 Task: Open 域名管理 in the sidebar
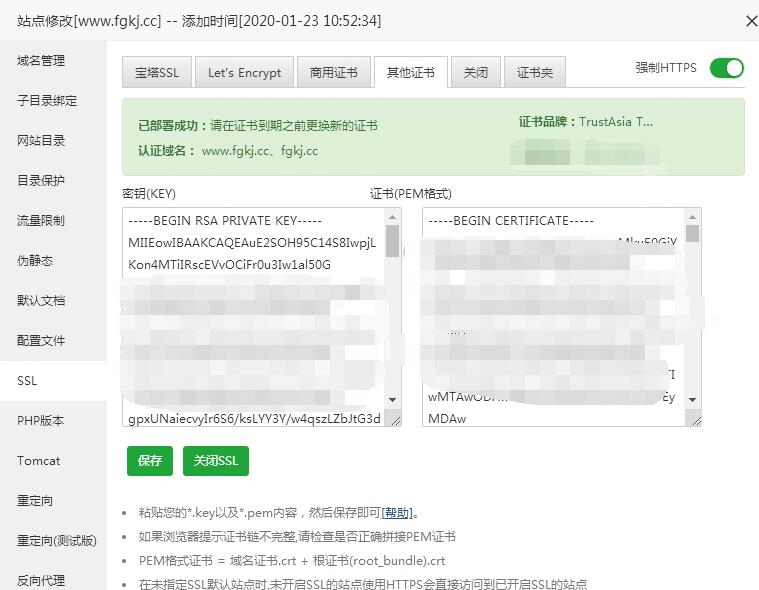(x=41, y=61)
